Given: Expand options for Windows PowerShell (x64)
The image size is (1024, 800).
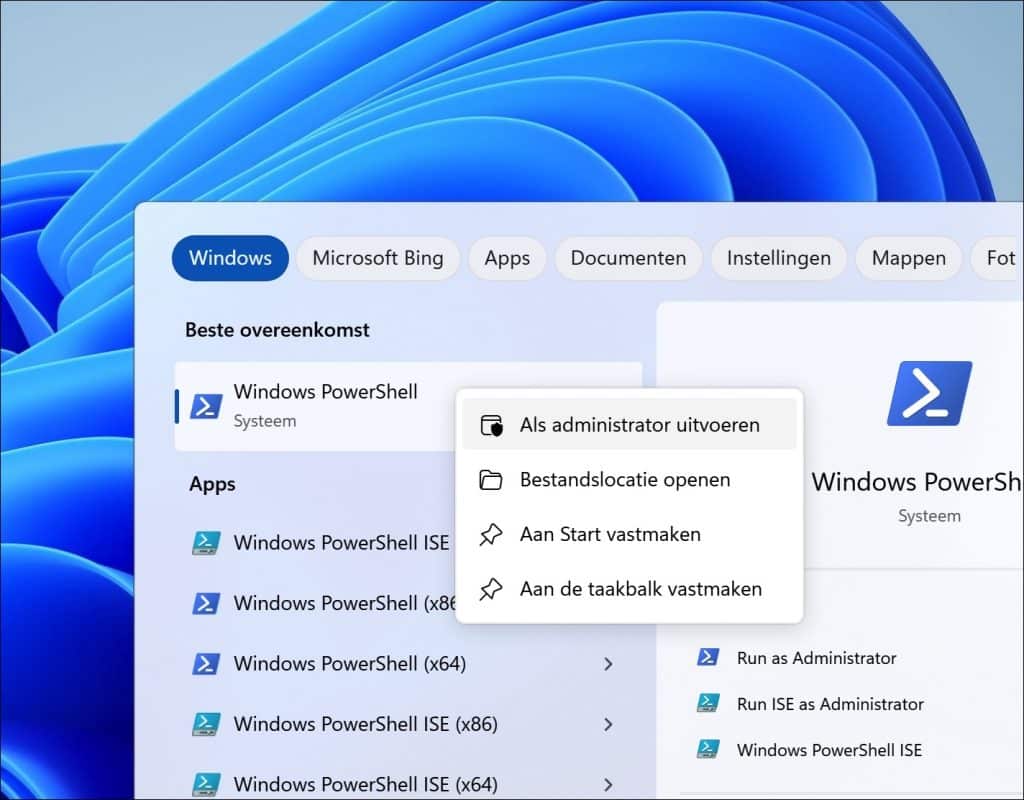Looking at the screenshot, I should click(608, 664).
